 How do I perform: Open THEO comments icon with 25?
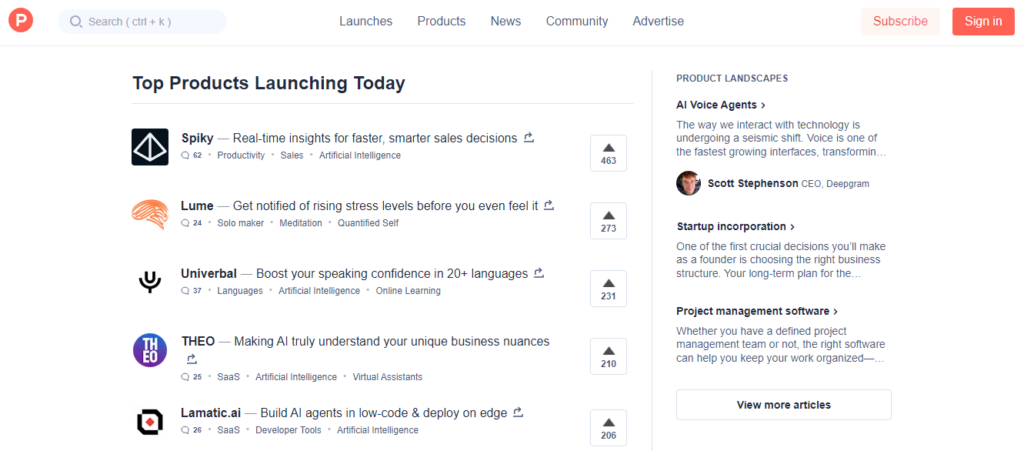coord(185,377)
